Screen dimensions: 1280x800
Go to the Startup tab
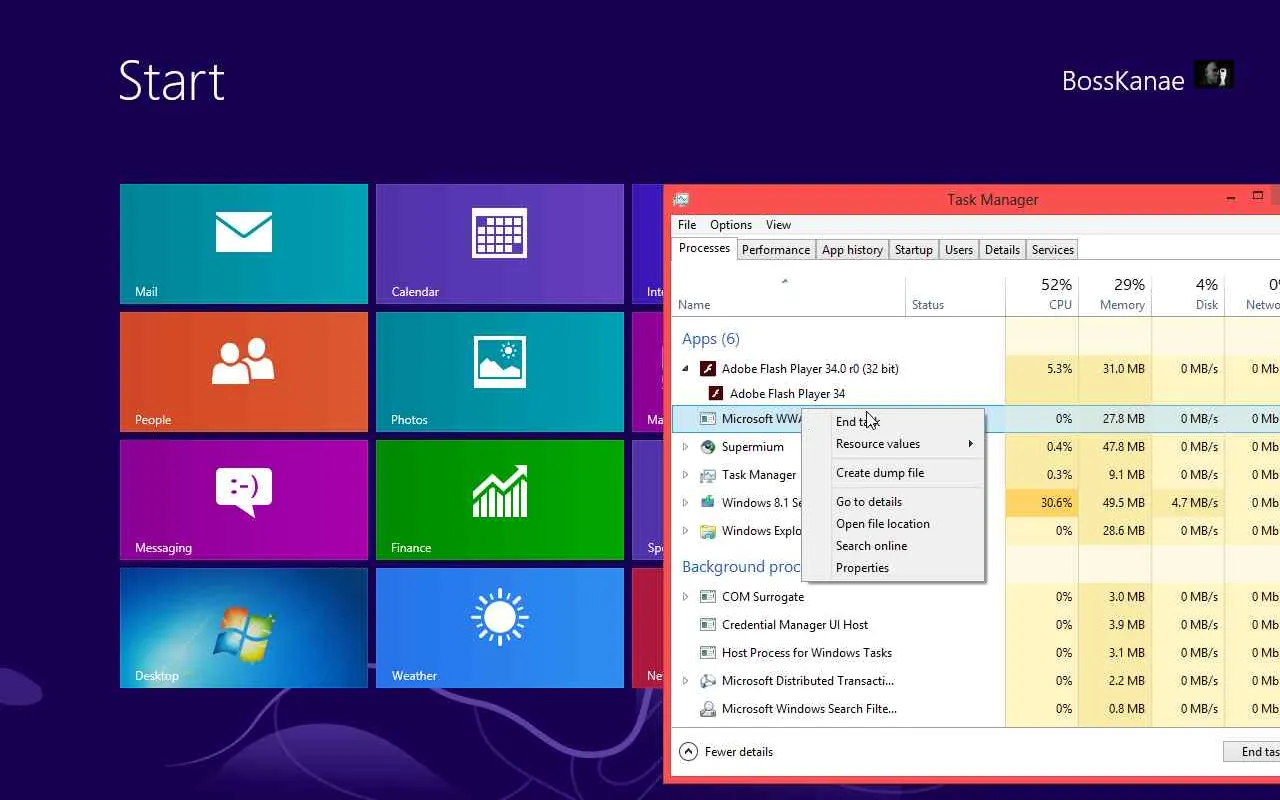click(914, 250)
